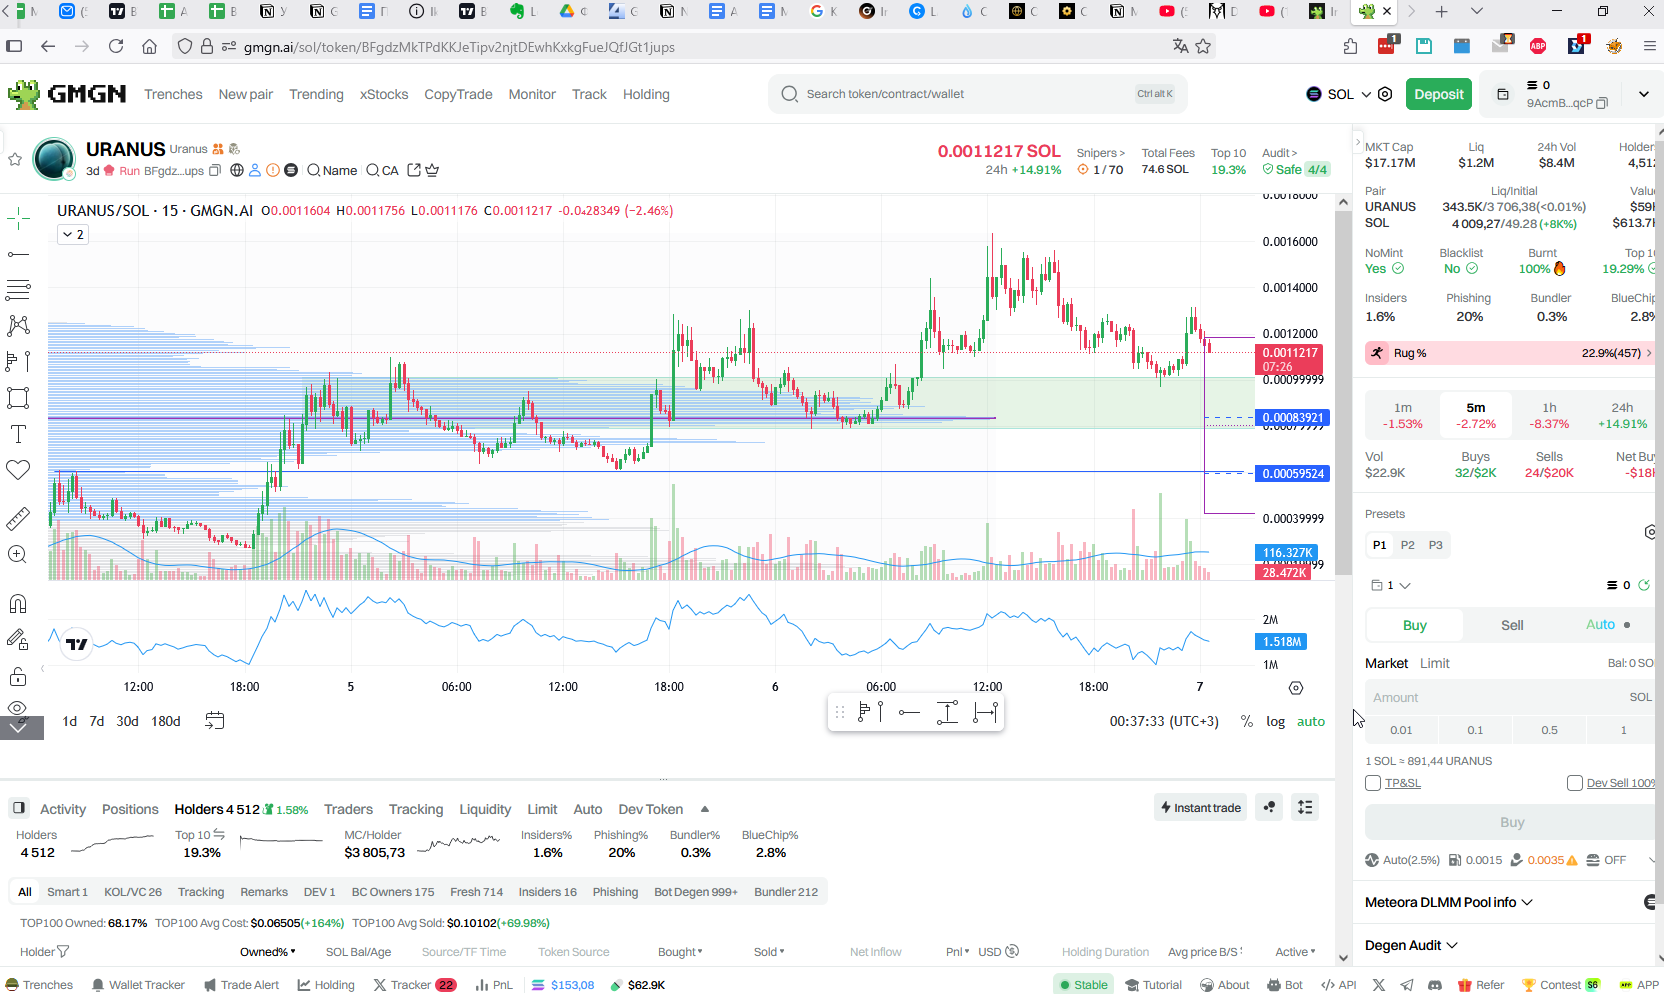Click the green Deposit button
Screen dimensions: 1664x994
(x=1439, y=94)
